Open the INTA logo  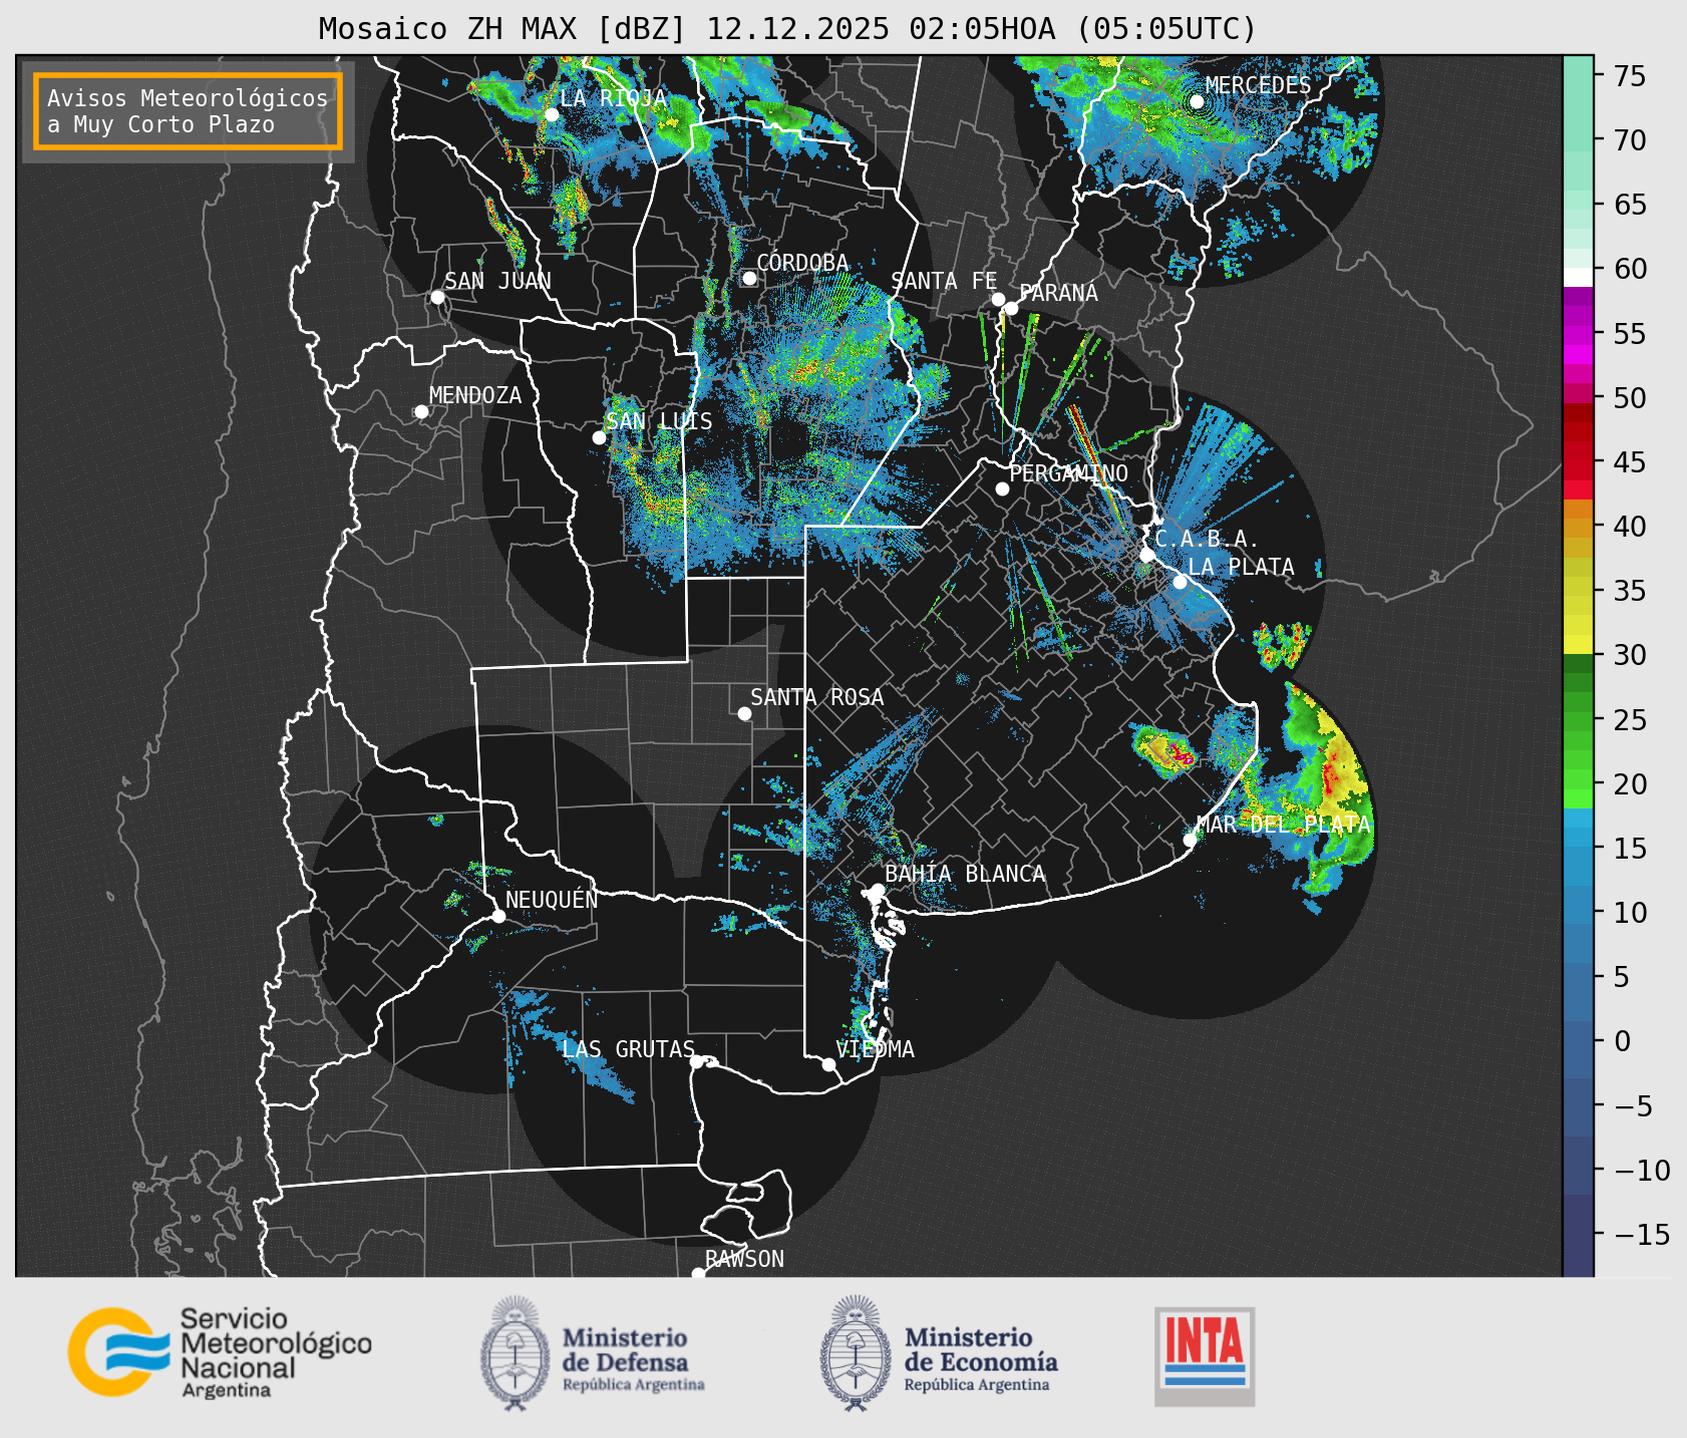1205,1356
